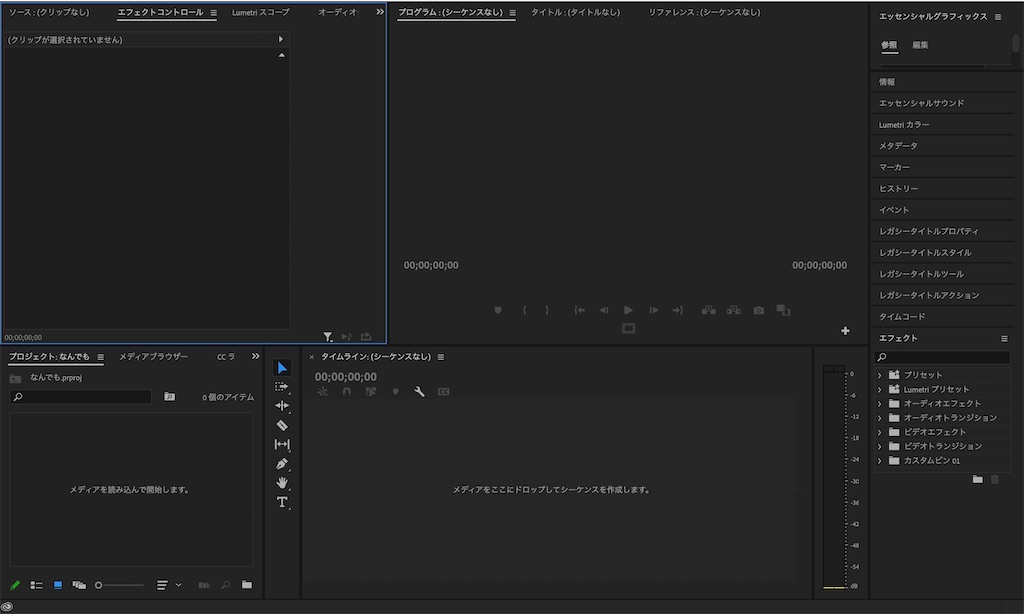Select the Razor tool
This screenshot has width=1024, height=614.
(x=281, y=425)
